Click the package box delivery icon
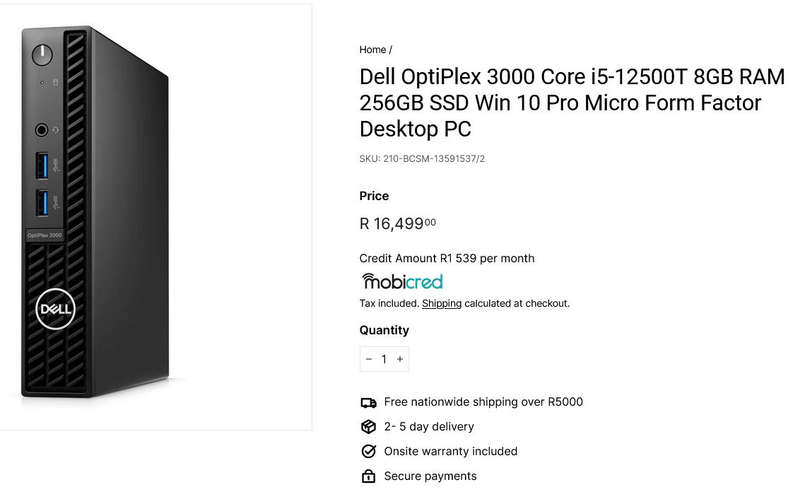The width and height of the screenshot is (800, 492). [368, 427]
